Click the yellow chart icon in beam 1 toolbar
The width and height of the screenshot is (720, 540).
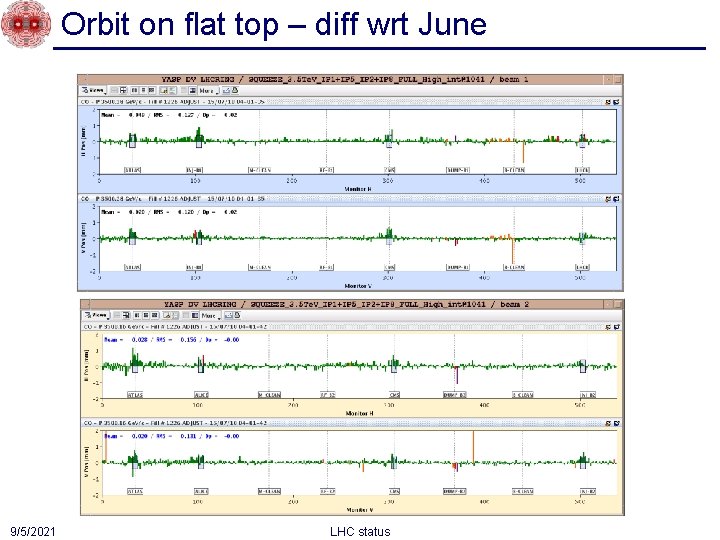163,90
